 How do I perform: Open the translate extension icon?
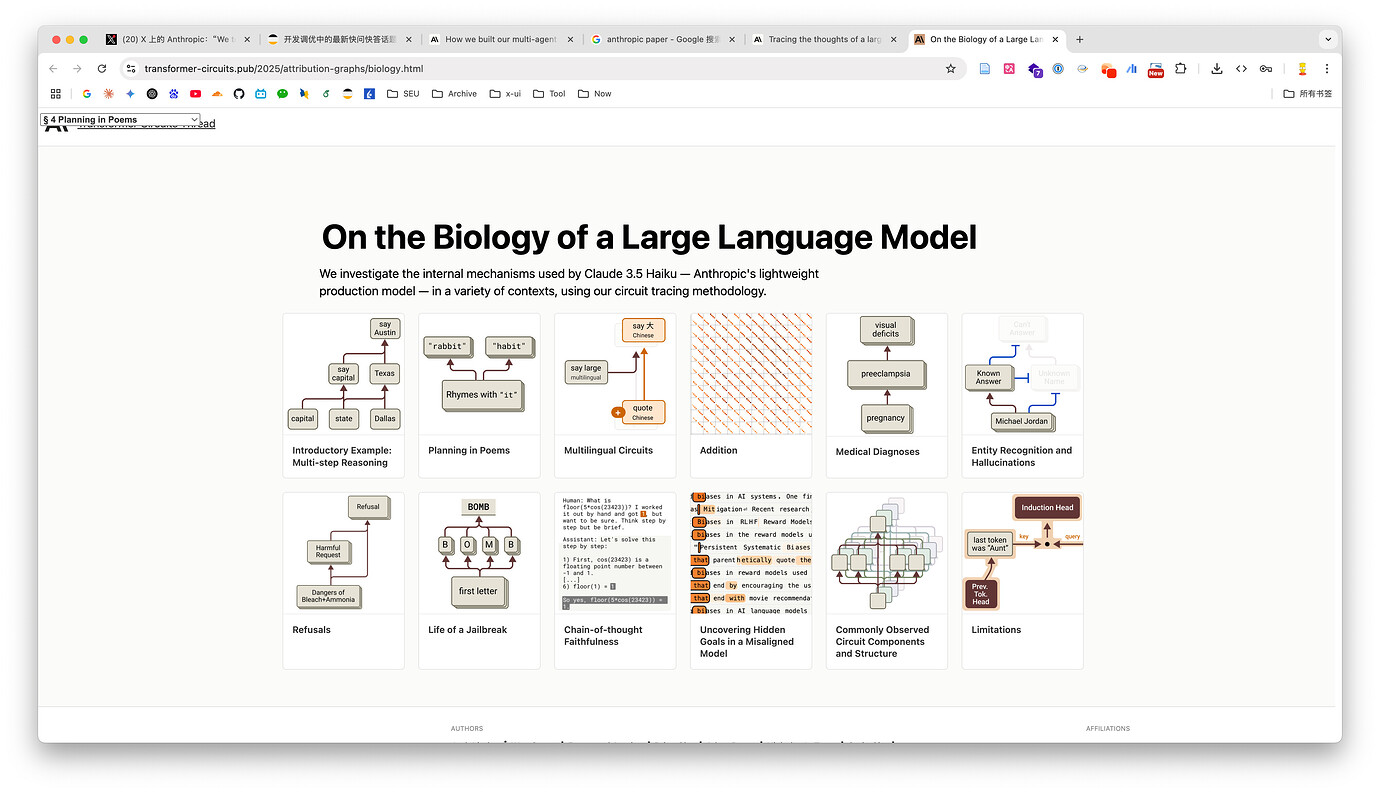[1009, 69]
